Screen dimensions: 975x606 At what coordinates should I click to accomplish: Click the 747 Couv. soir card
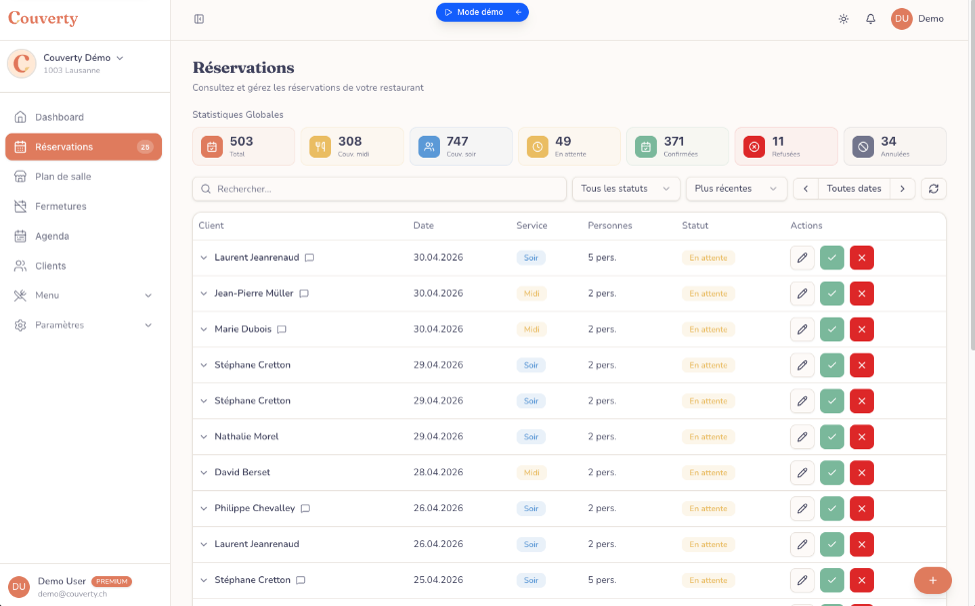[461, 147]
